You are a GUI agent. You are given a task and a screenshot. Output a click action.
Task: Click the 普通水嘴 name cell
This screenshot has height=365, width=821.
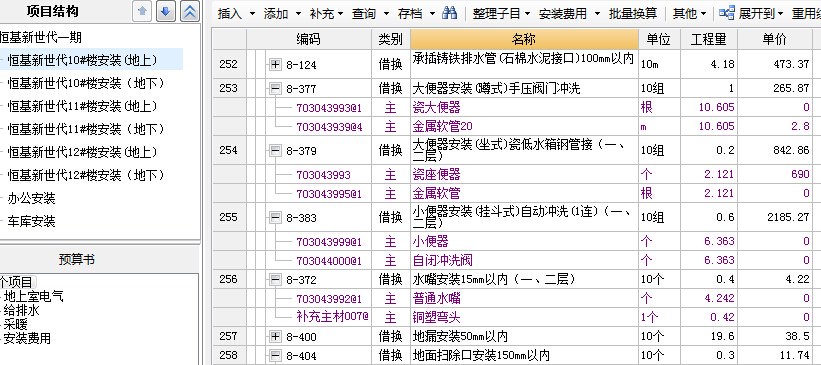[x=524, y=298]
